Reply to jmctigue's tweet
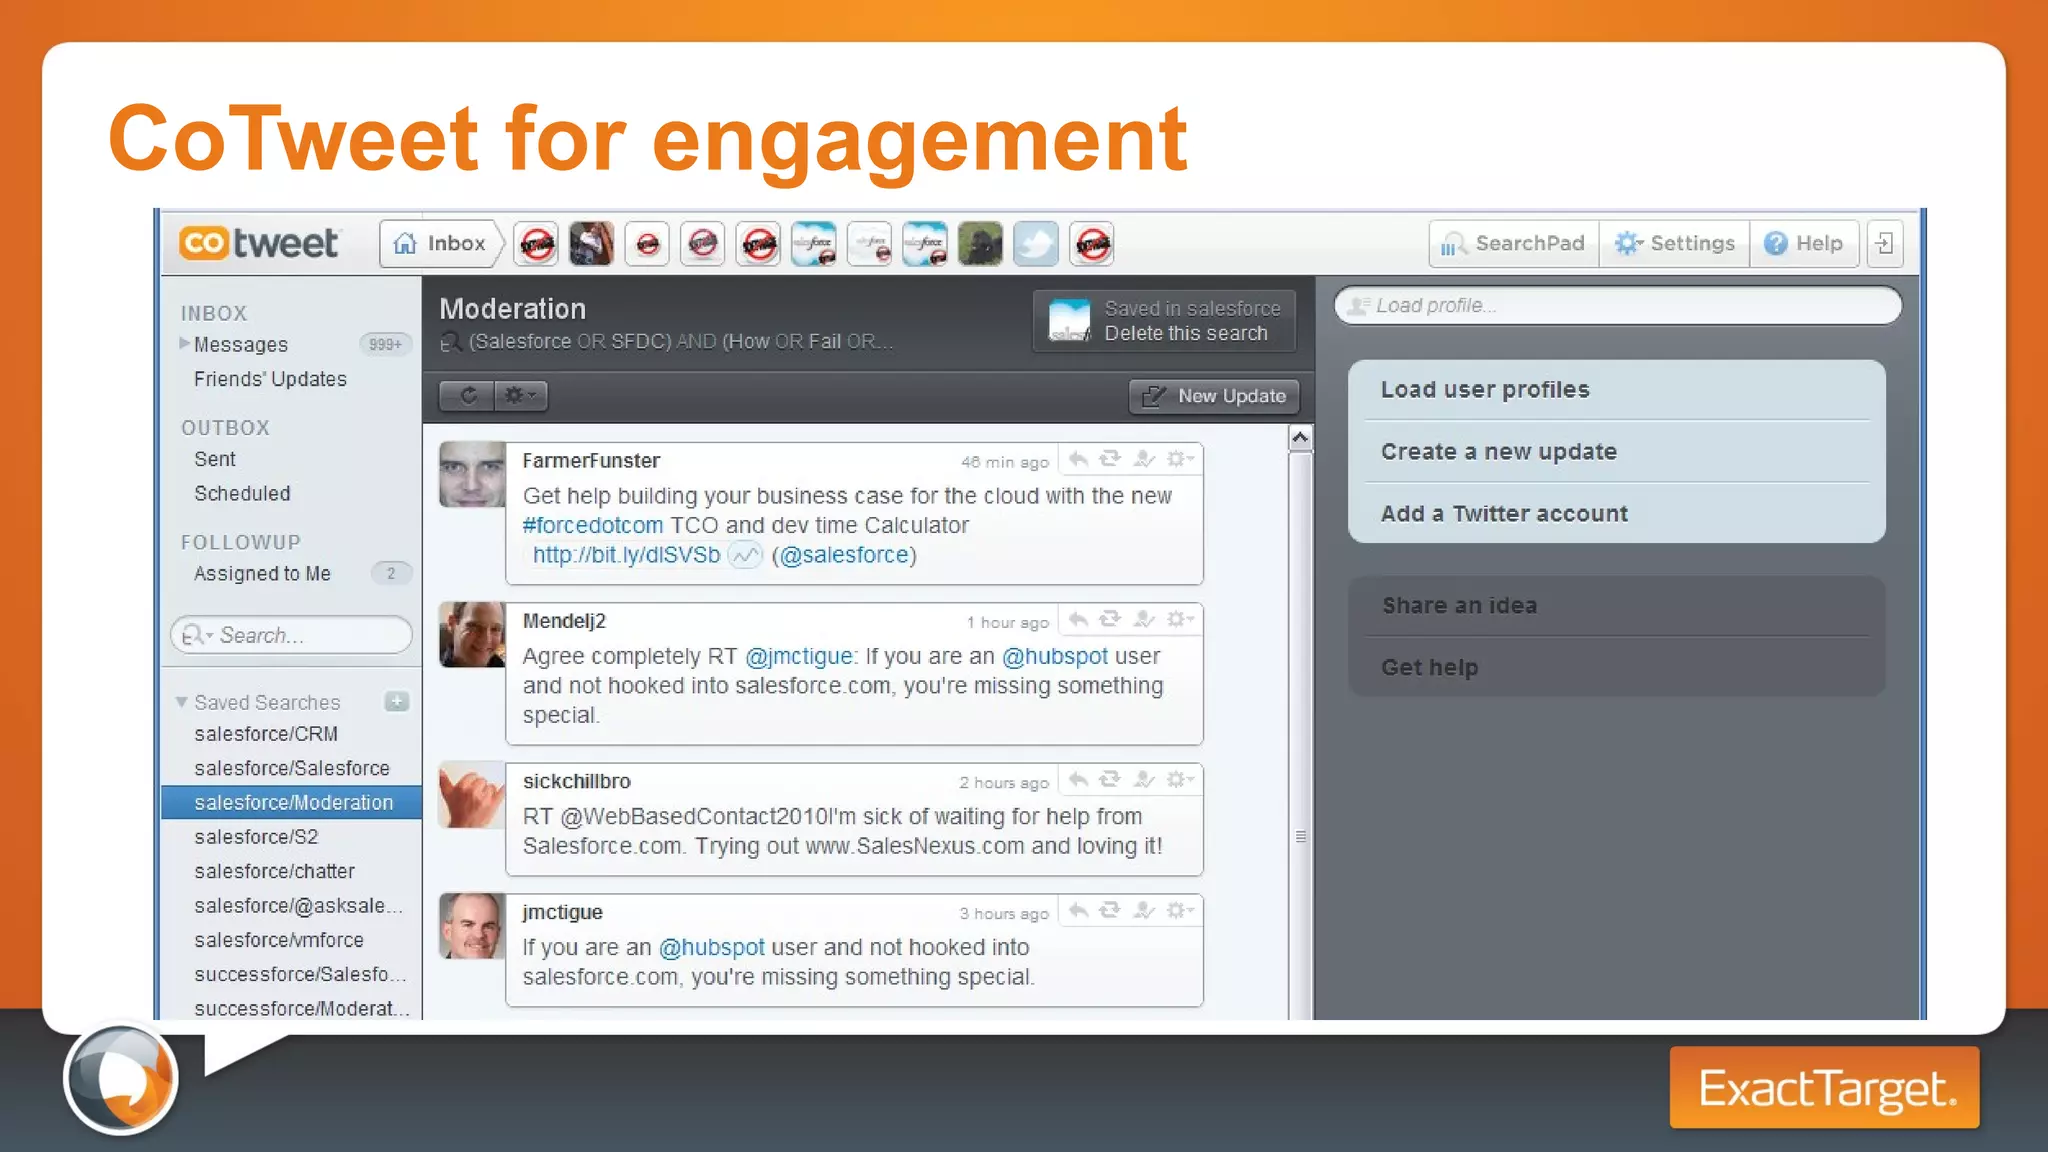Image resolution: width=2048 pixels, height=1152 pixels. tap(1078, 910)
